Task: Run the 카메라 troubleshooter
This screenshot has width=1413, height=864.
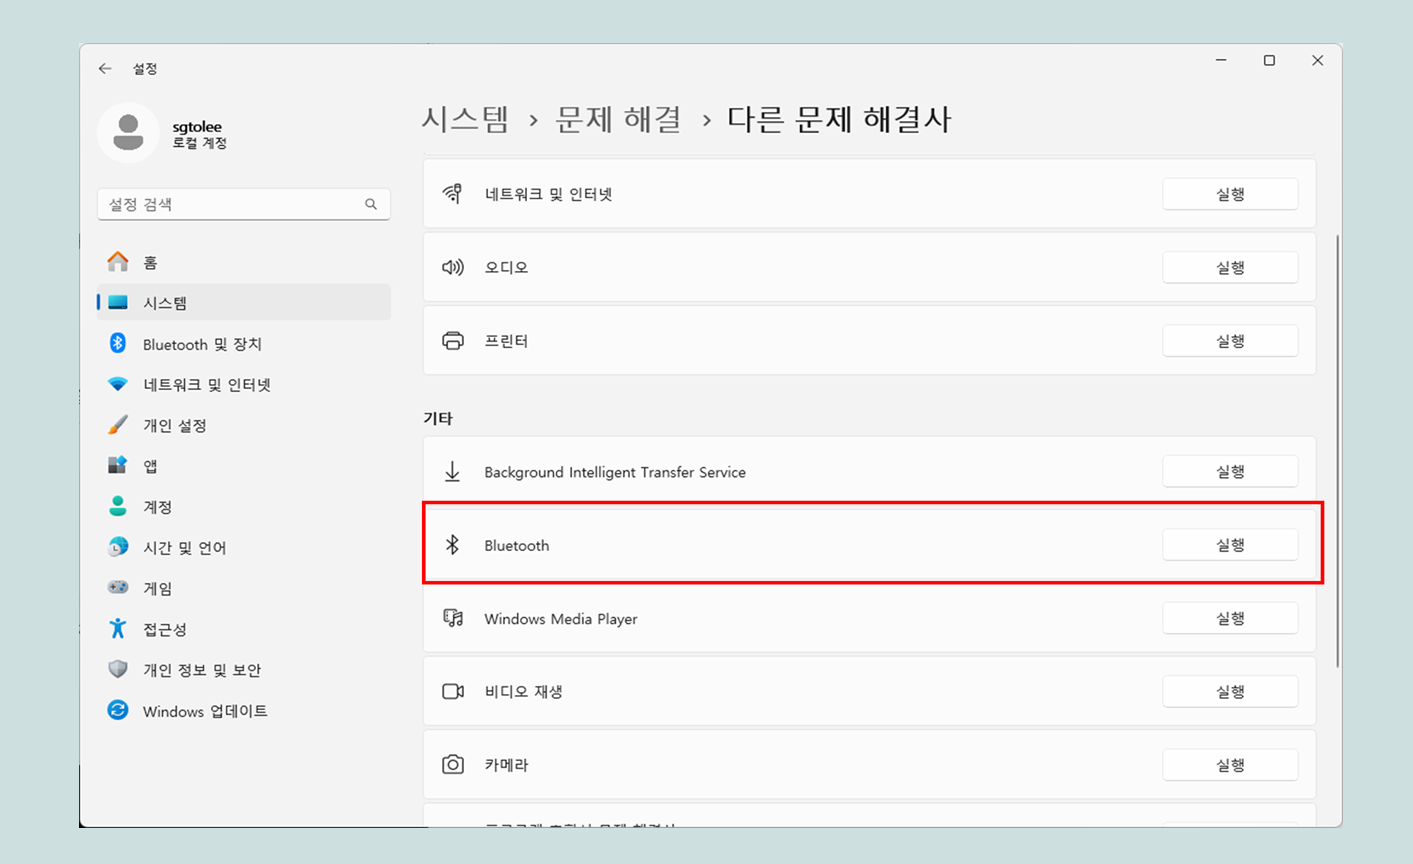Action: [x=1230, y=765]
